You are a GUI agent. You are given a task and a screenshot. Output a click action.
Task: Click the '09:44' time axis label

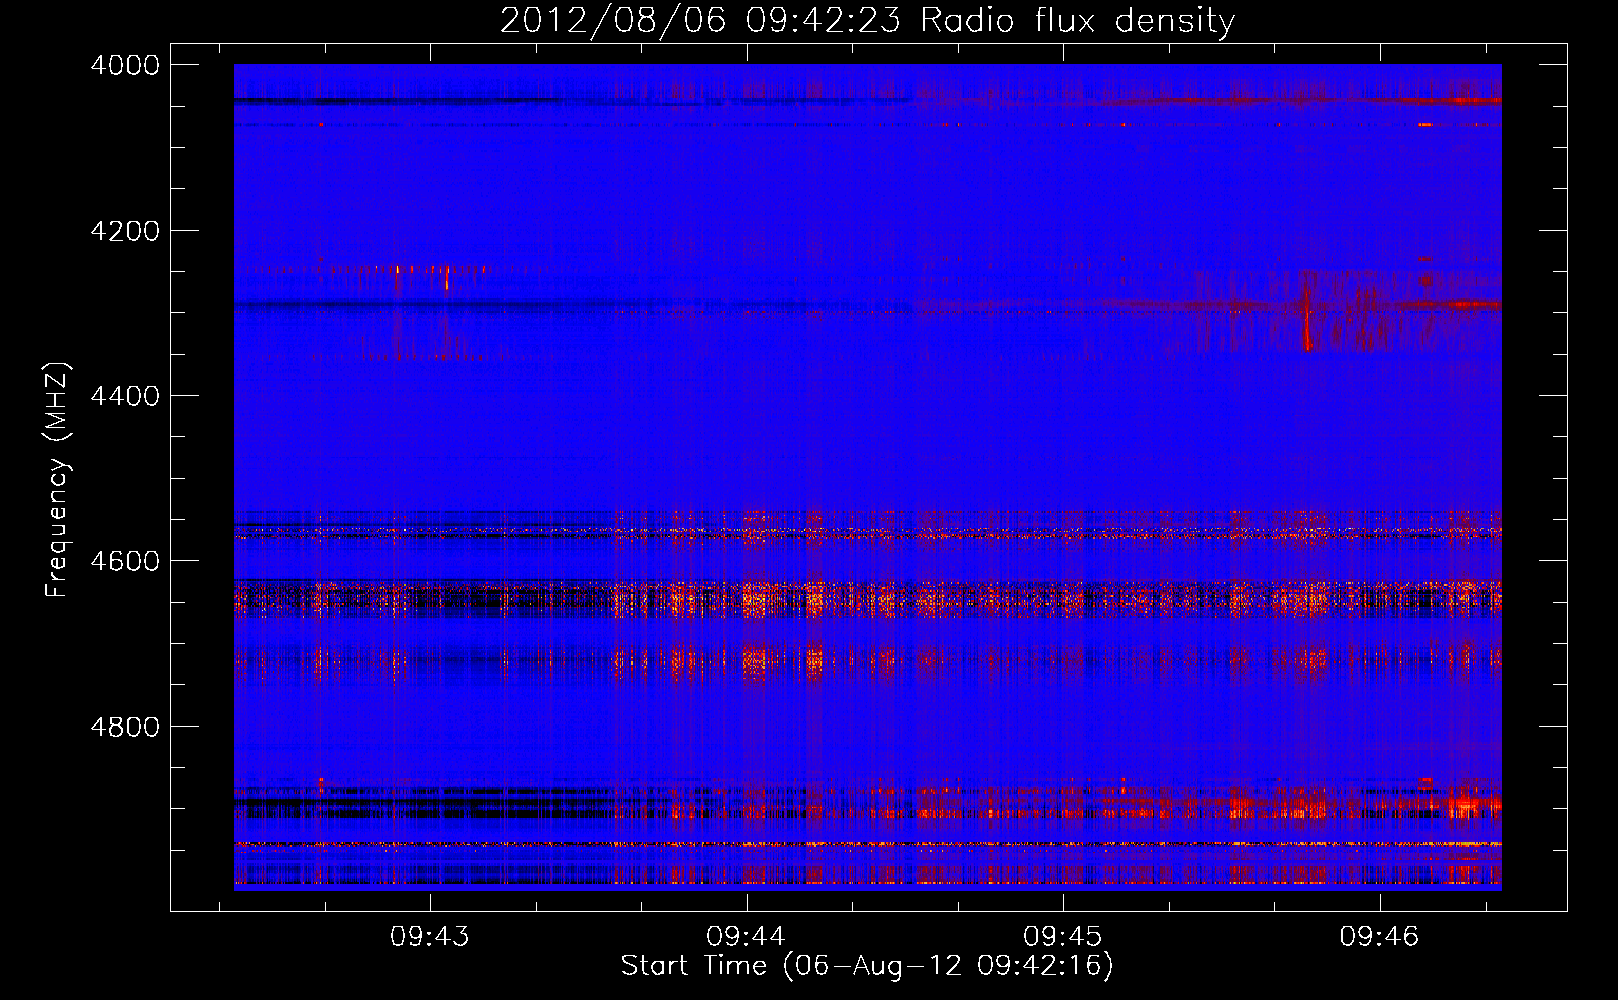click(746, 937)
